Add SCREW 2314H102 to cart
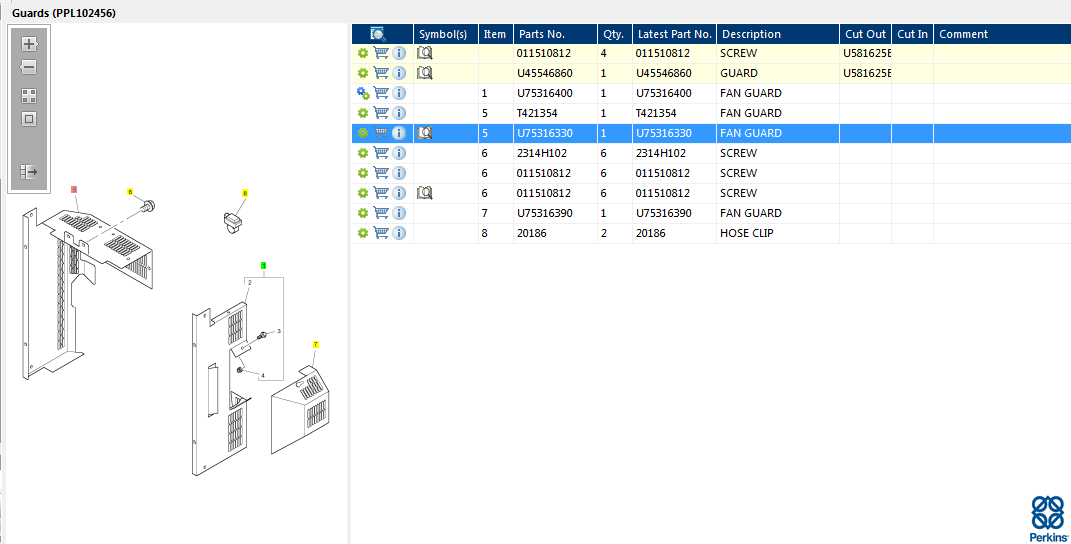Image resolution: width=1071 pixels, height=544 pixels. (381, 153)
